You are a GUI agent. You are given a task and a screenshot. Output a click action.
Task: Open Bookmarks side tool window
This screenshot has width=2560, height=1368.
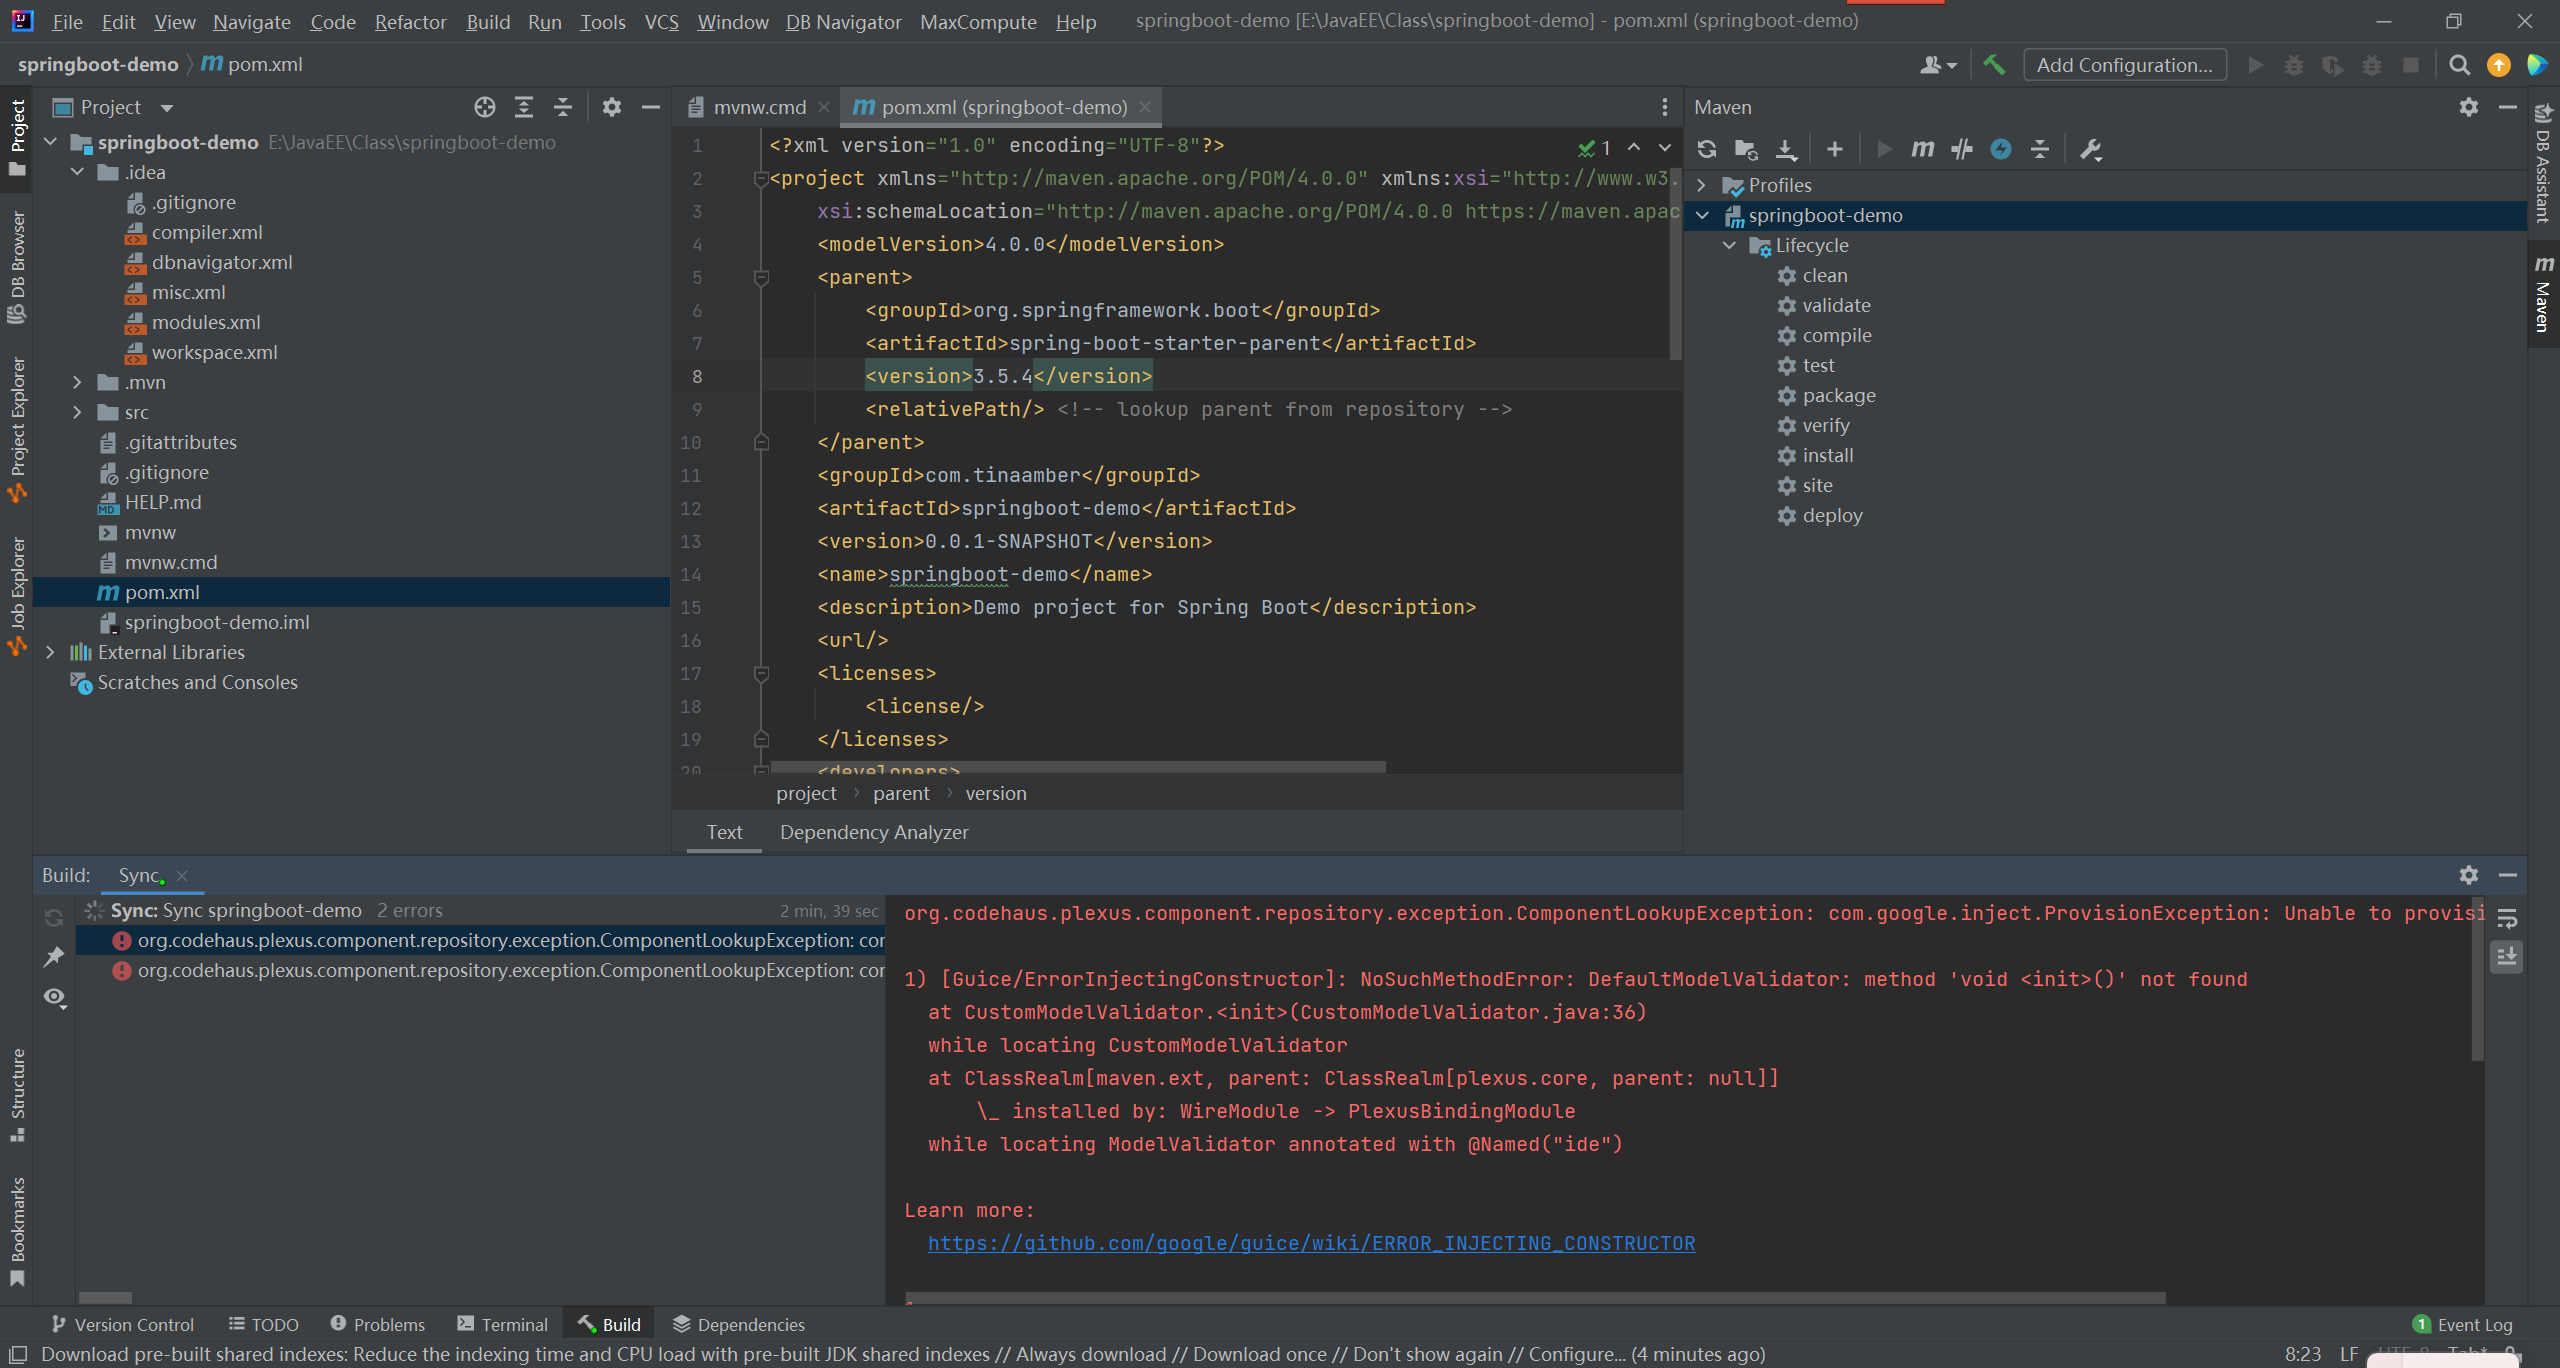pos(17,1230)
